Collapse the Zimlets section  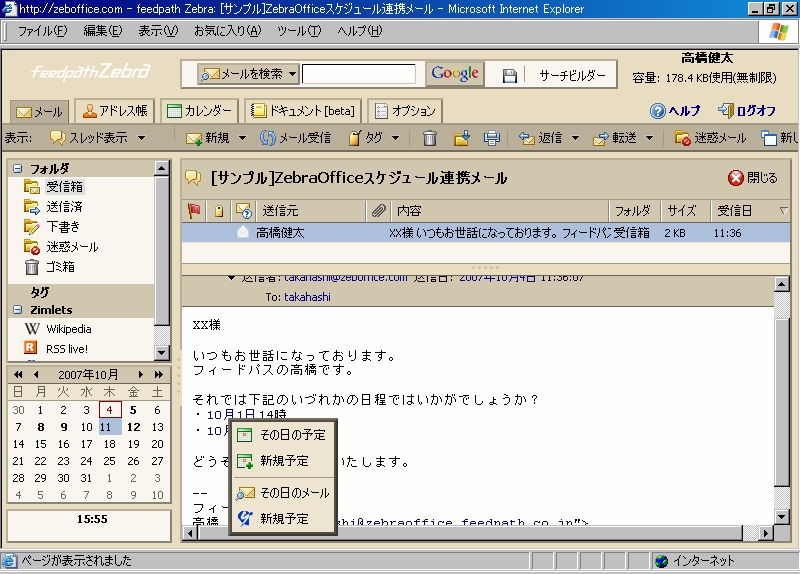(x=17, y=310)
